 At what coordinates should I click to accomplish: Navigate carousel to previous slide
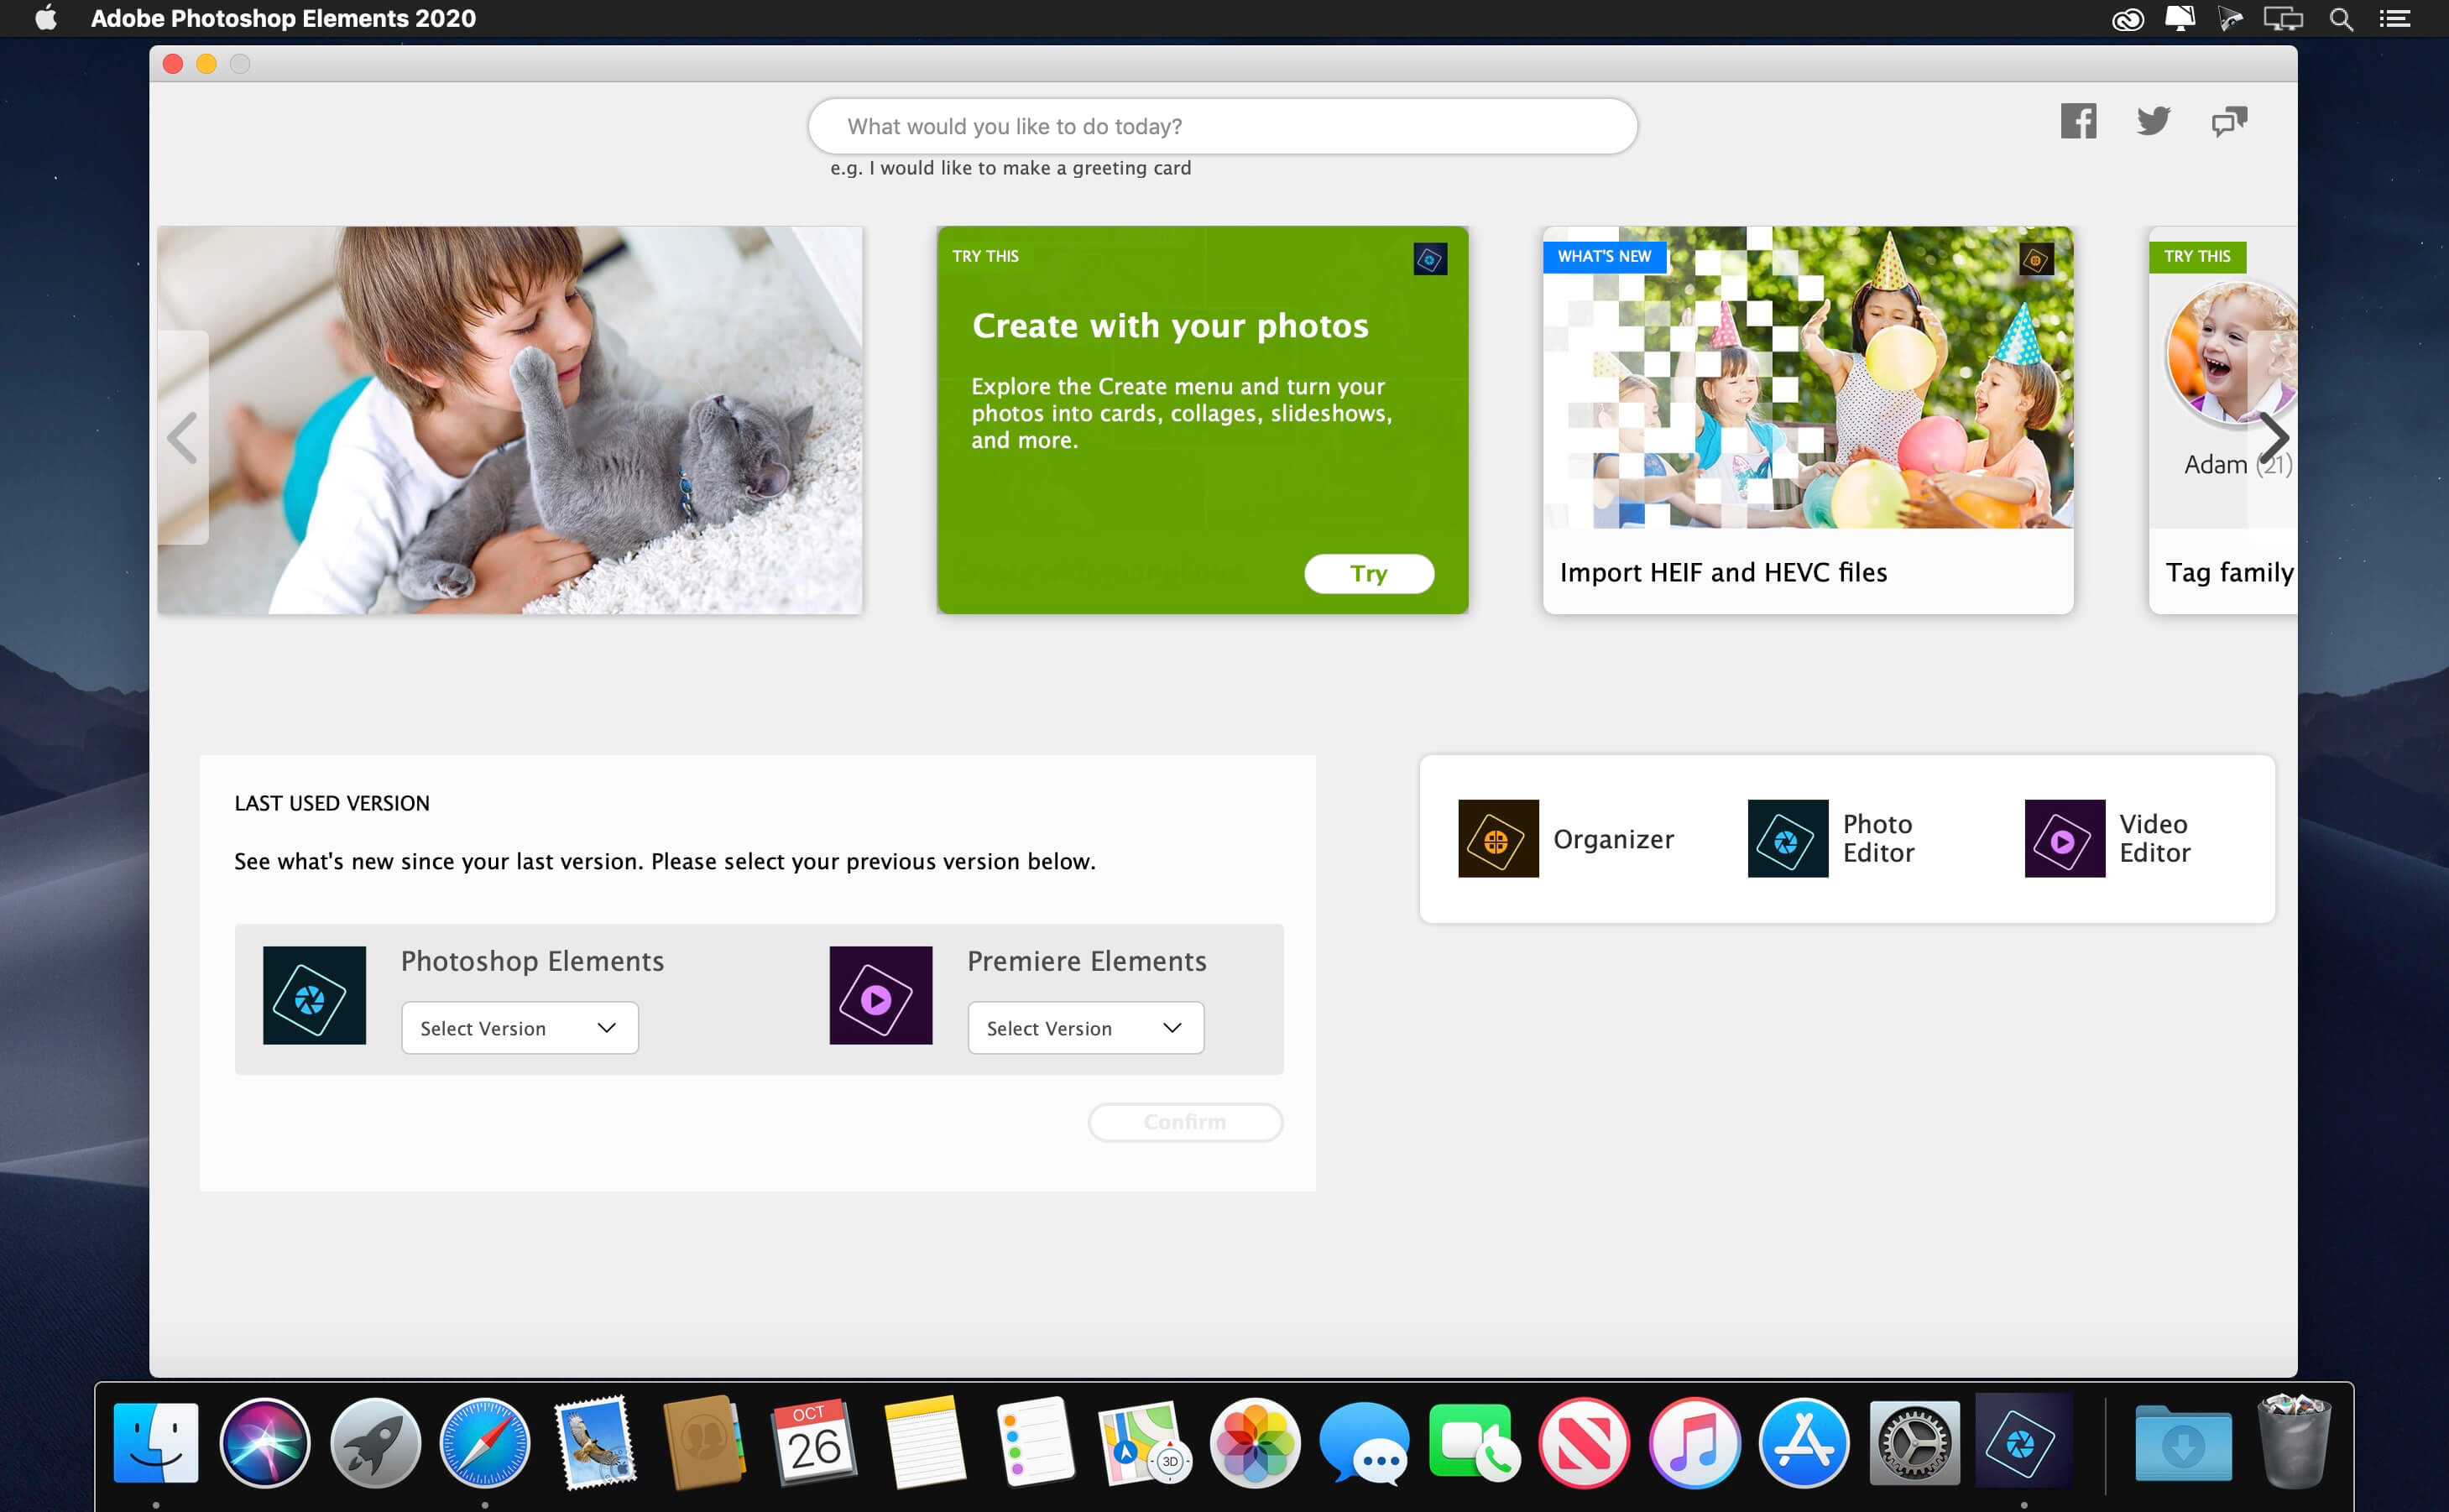184,437
